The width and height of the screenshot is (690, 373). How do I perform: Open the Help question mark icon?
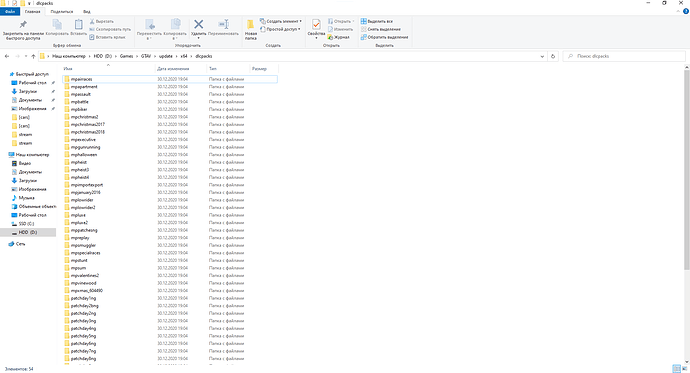(686, 11)
